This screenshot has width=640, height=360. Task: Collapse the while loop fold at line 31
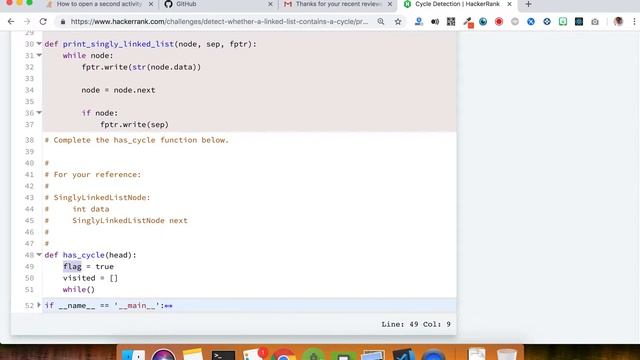pyautogui.click(x=39, y=55)
